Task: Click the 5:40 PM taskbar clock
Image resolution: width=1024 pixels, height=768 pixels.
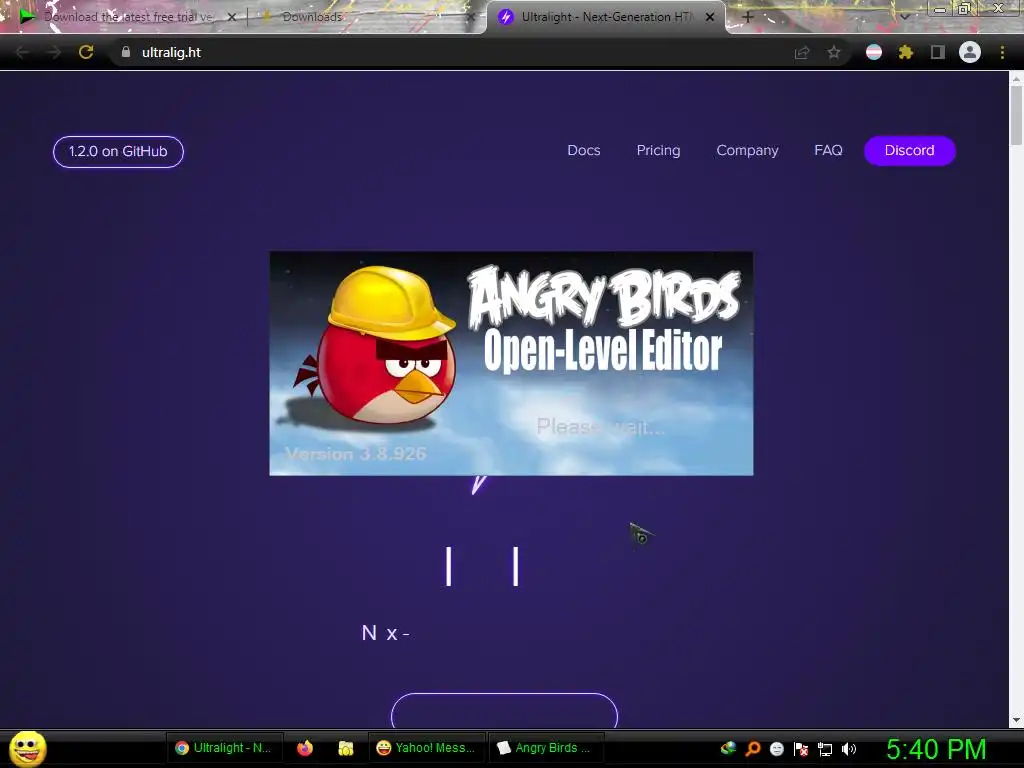Action: coord(936,749)
